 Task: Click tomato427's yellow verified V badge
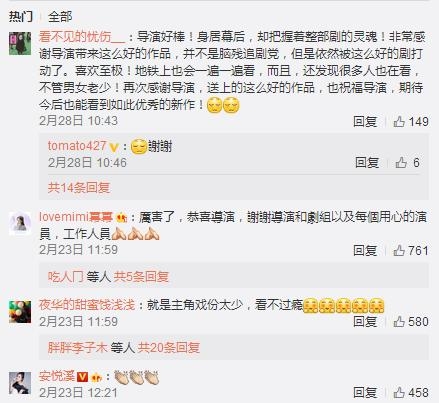[x=114, y=147]
